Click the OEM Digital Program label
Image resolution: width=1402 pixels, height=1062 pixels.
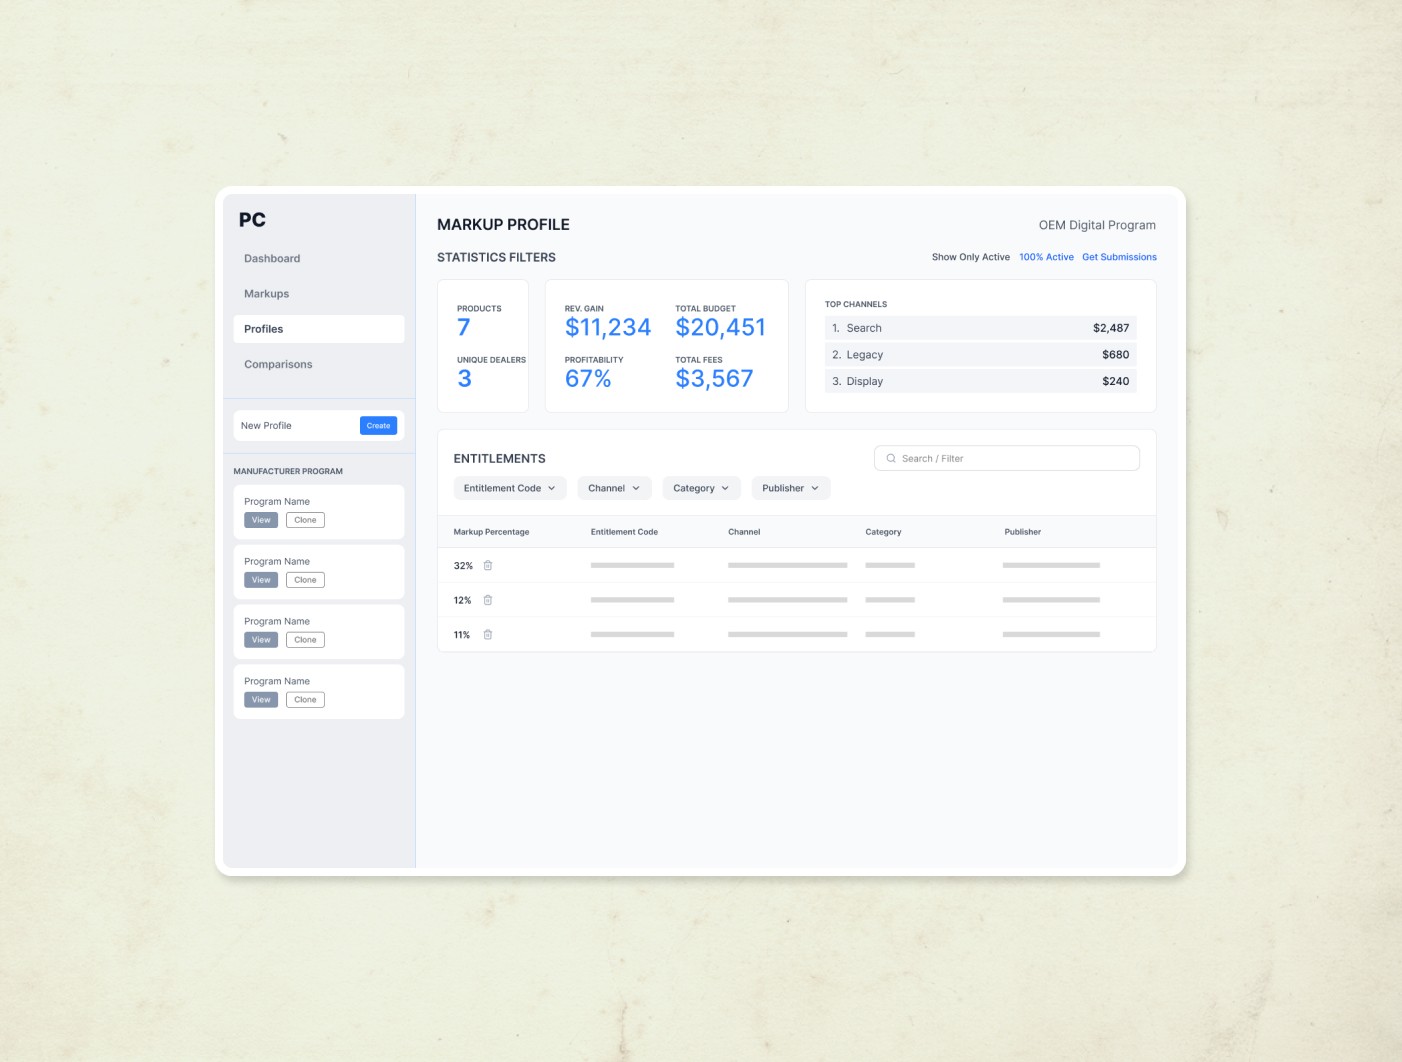(x=1097, y=225)
